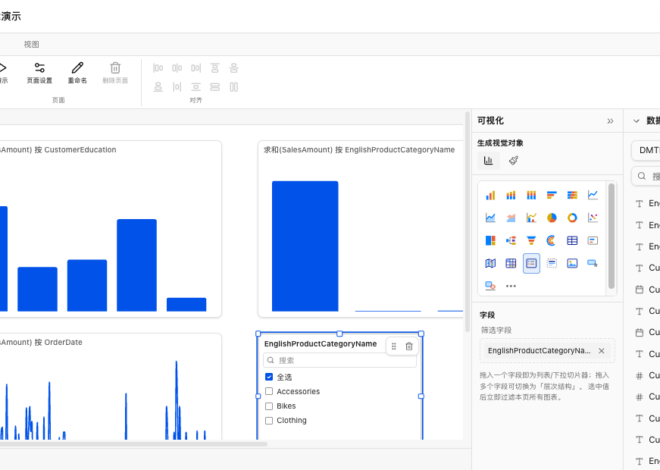Select the pie chart visual
The image size is (660, 470).
pyautogui.click(x=551, y=218)
